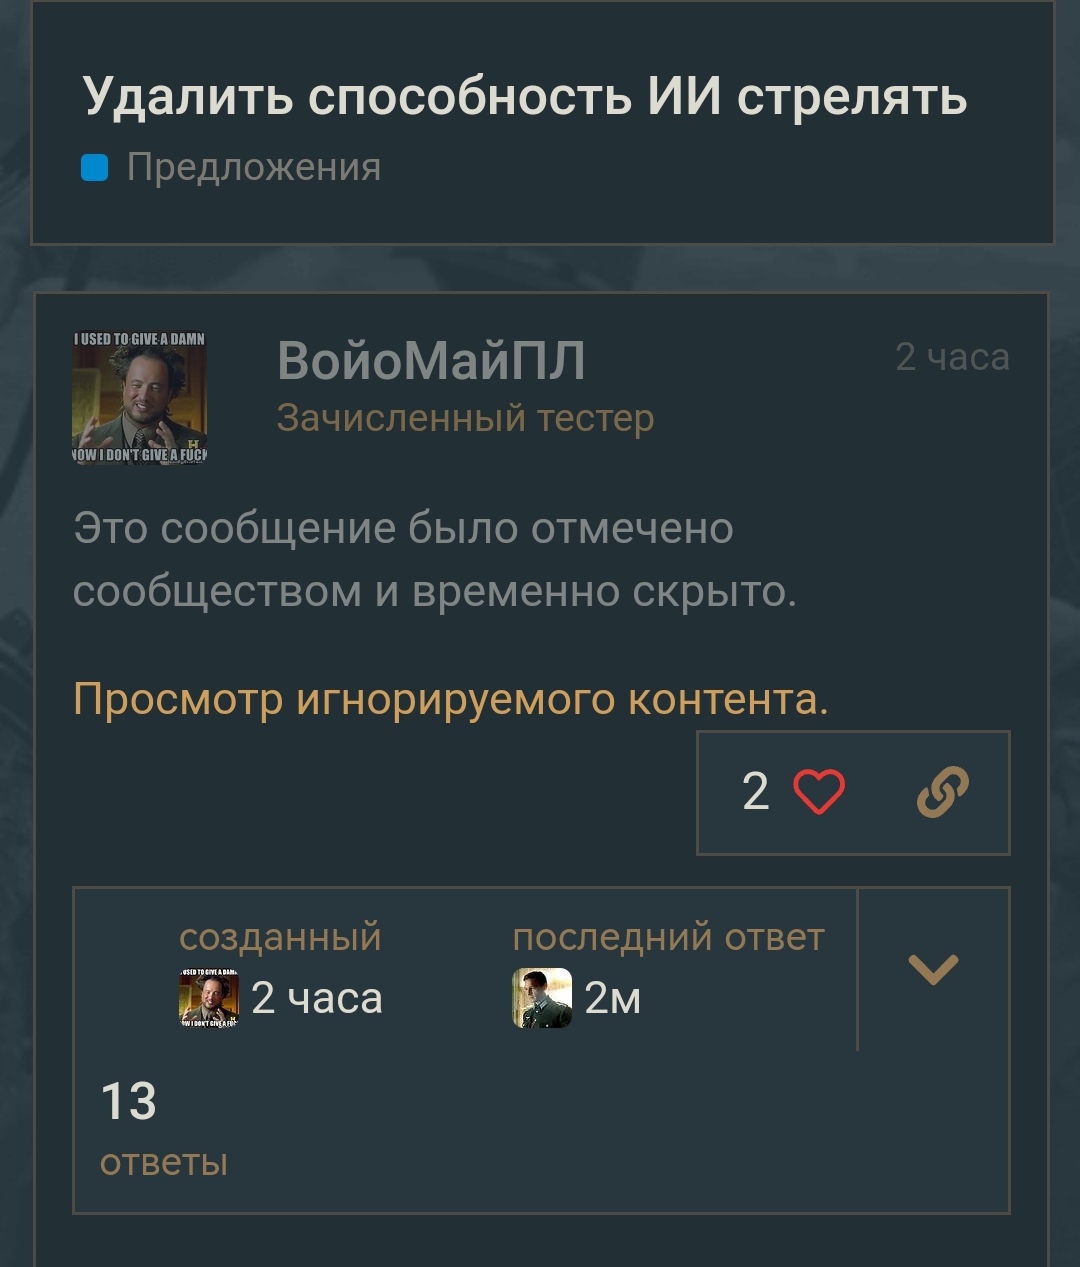The image size is (1080, 1267).
Task: Like the post with the heart icon
Action: coord(819,793)
